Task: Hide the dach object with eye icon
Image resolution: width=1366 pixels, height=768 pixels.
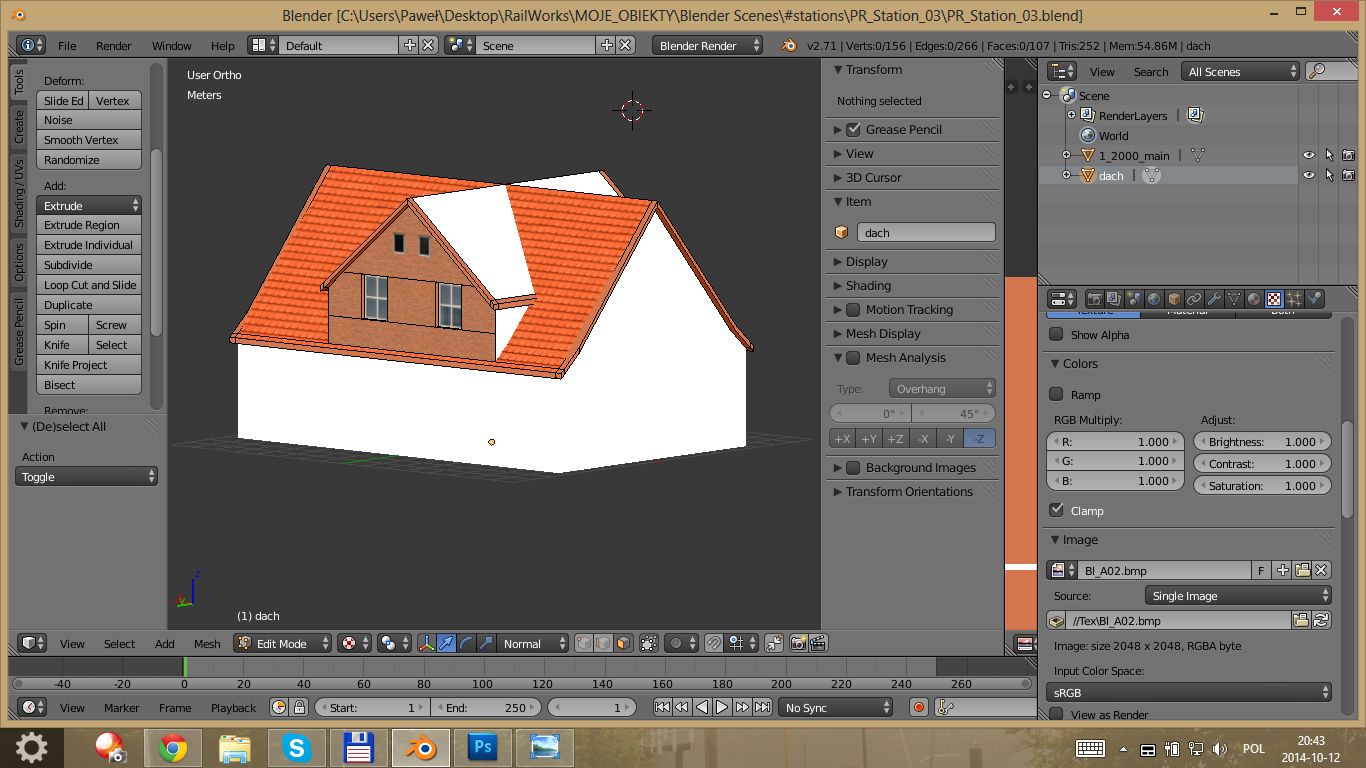Action: [x=1308, y=175]
